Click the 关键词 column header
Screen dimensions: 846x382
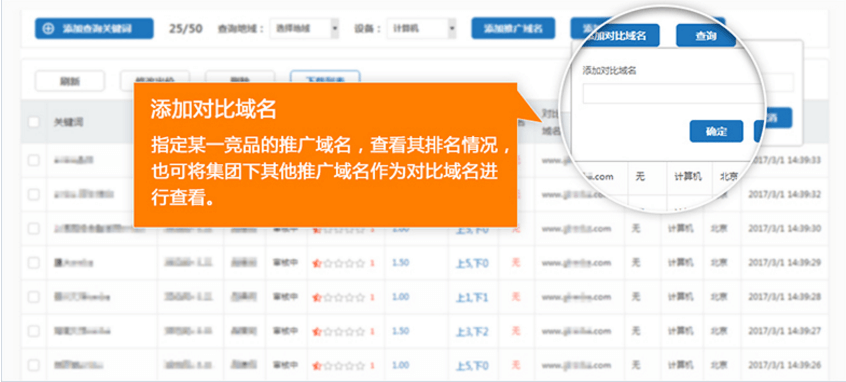pyautogui.click(x=69, y=122)
